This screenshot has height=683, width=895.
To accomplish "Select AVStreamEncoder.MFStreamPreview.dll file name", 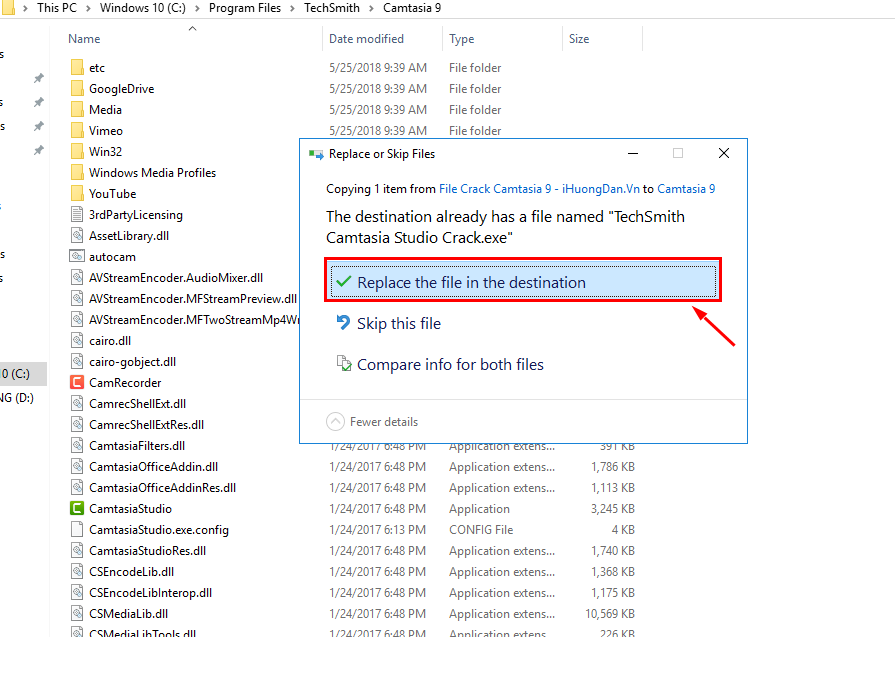I will 193,299.
